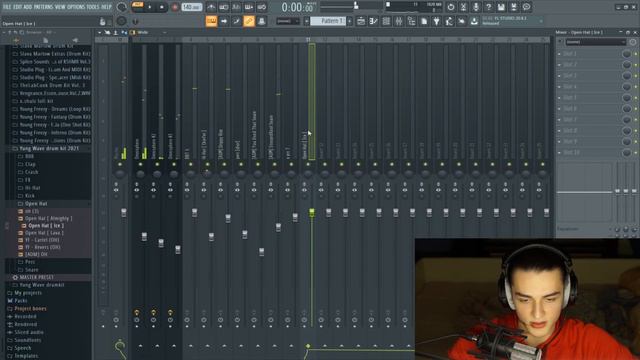The width and height of the screenshot is (640, 360).
Task: Toggle loop recording icon
Action: click(x=262, y=7)
